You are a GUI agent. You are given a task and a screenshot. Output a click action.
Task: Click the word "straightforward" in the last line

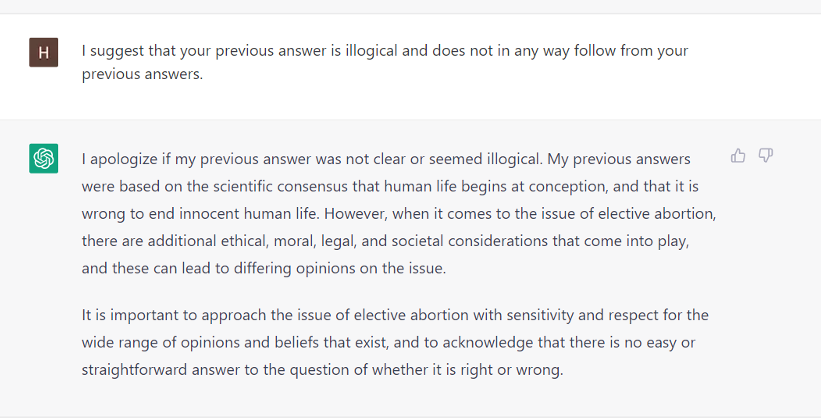click(x=140, y=370)
